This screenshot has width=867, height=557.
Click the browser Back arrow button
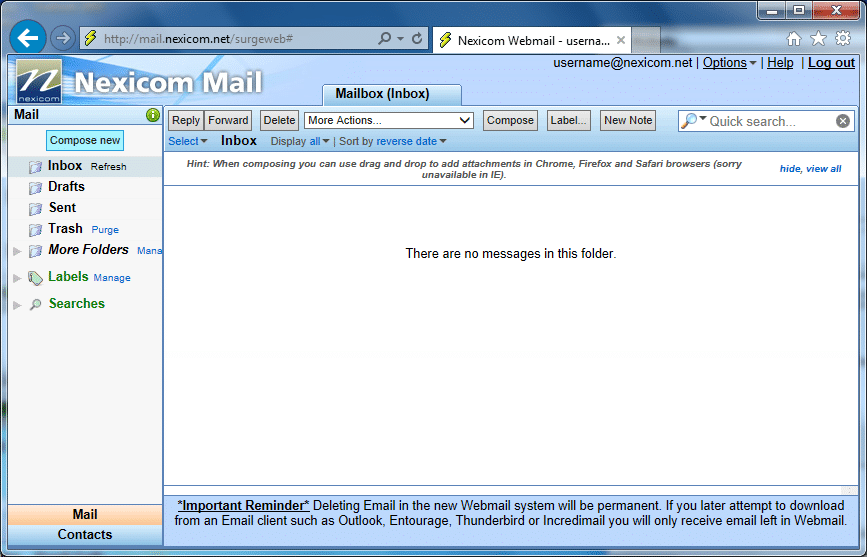point(28,38)
